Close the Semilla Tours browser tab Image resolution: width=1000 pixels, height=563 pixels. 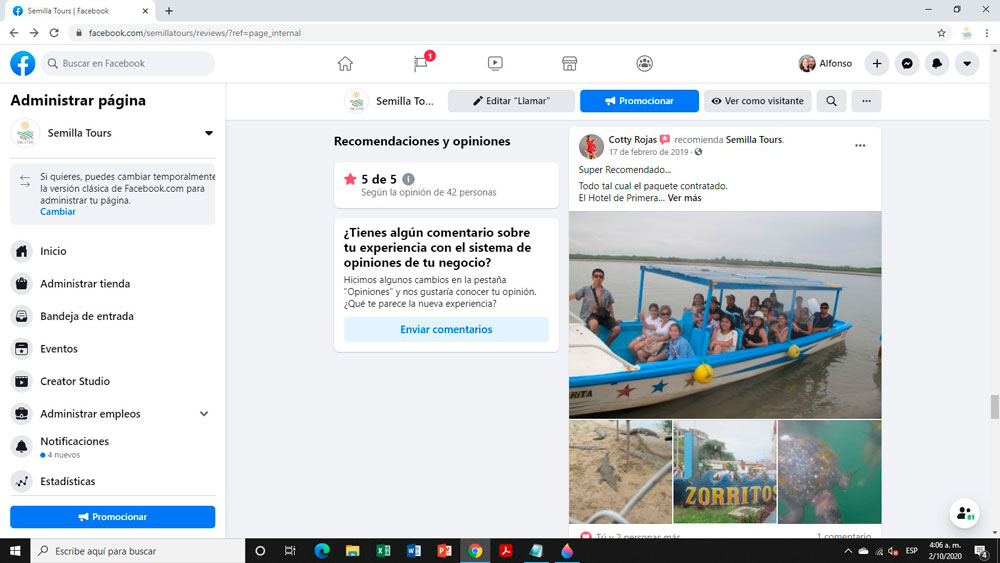tap(145, 11)
